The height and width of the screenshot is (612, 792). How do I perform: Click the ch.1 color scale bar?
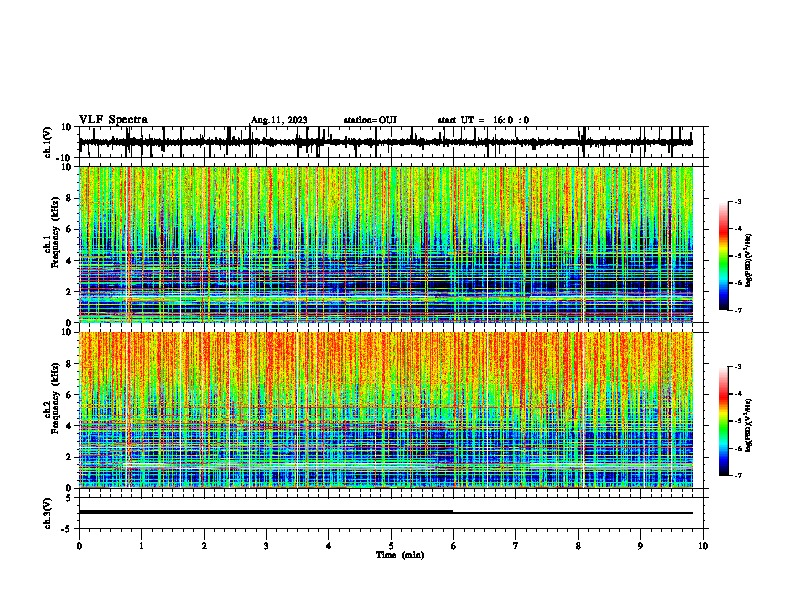click(x=723, y=256)
